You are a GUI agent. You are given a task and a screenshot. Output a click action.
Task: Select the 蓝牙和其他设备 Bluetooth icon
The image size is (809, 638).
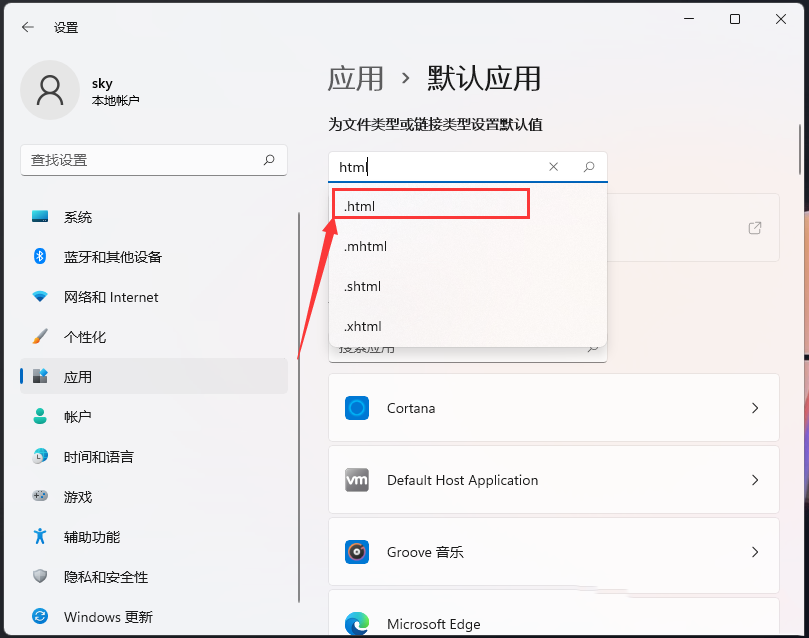coord(40,256)
